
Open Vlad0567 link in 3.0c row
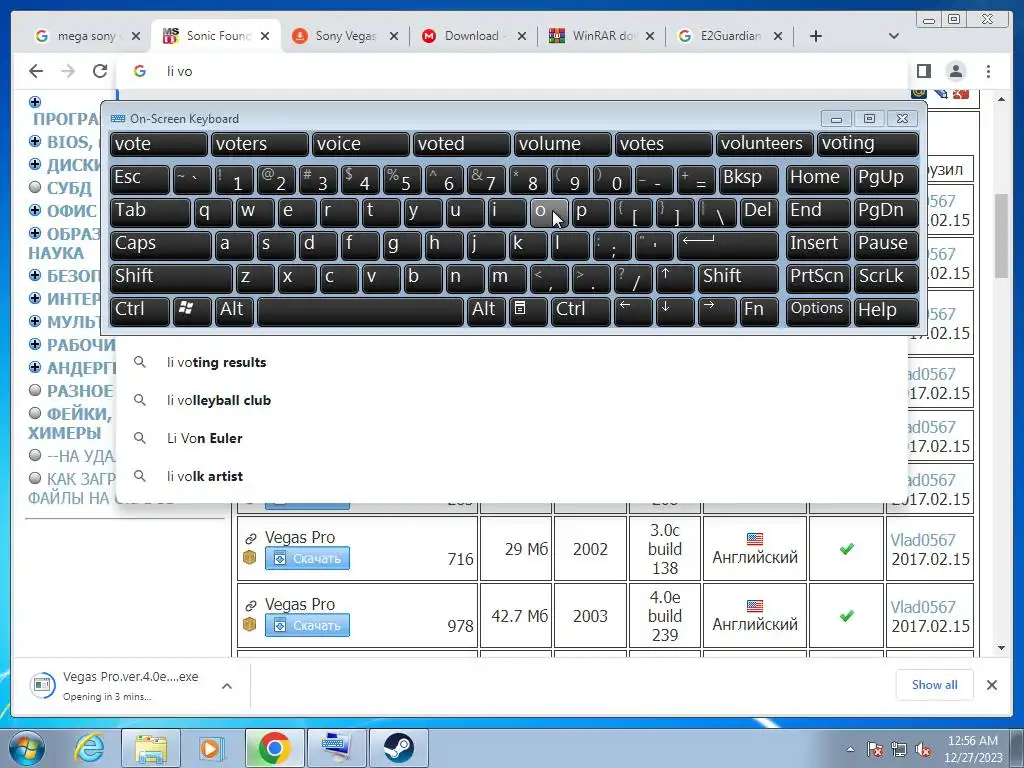tap(922, 540)
